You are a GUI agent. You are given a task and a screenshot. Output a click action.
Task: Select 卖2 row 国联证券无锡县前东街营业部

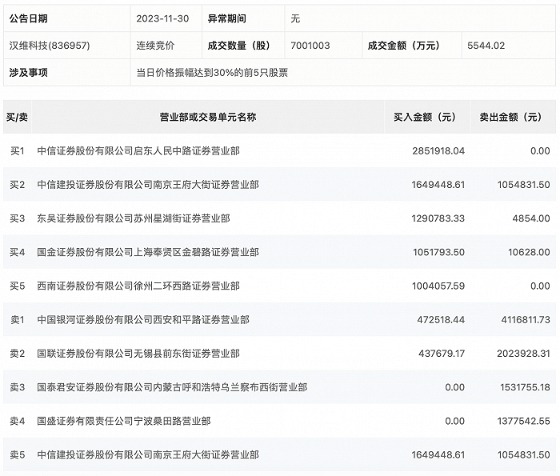point(279,353)
